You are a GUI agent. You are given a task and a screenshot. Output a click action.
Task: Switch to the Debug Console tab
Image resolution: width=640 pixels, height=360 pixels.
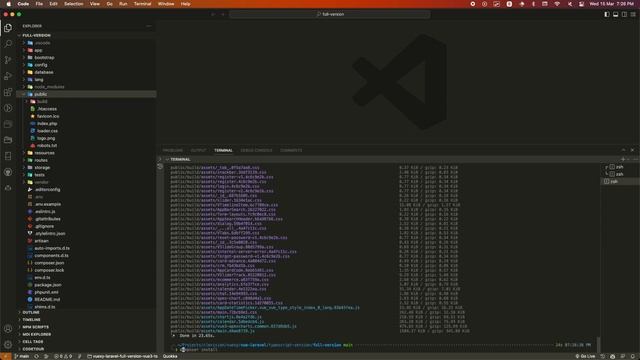coord(256,150)
